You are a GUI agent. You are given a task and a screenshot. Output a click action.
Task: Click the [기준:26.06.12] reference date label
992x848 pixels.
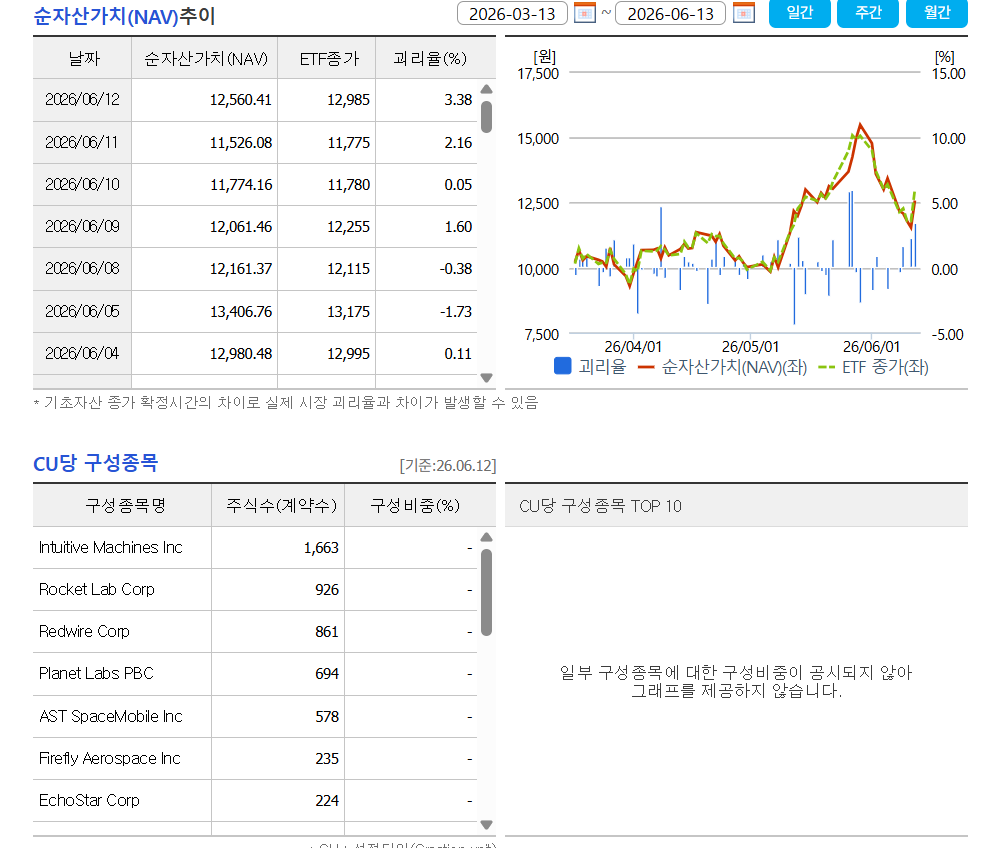click(448, 466)
